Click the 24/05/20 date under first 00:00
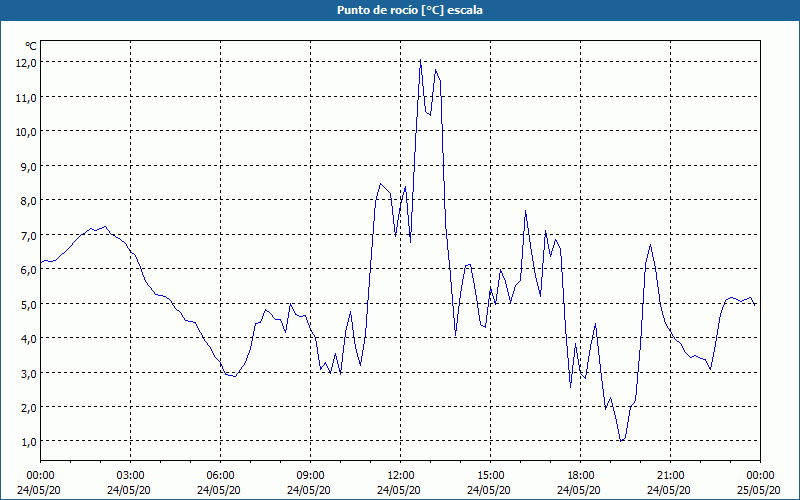 click(x=39, y=490)
